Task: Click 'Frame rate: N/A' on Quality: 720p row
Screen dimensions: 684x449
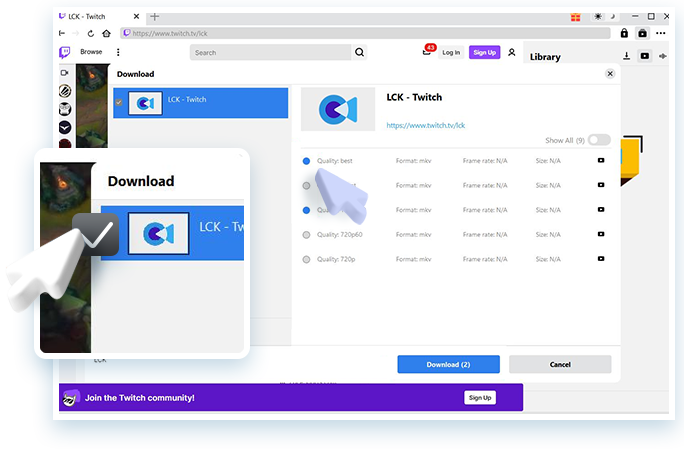Action: (485, 259)
